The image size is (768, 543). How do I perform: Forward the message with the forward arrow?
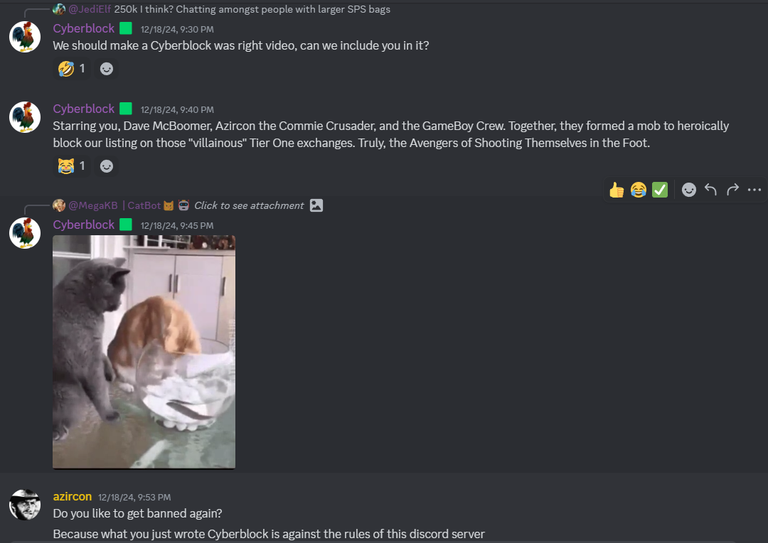pyautogui.click(x=733, y=189)
